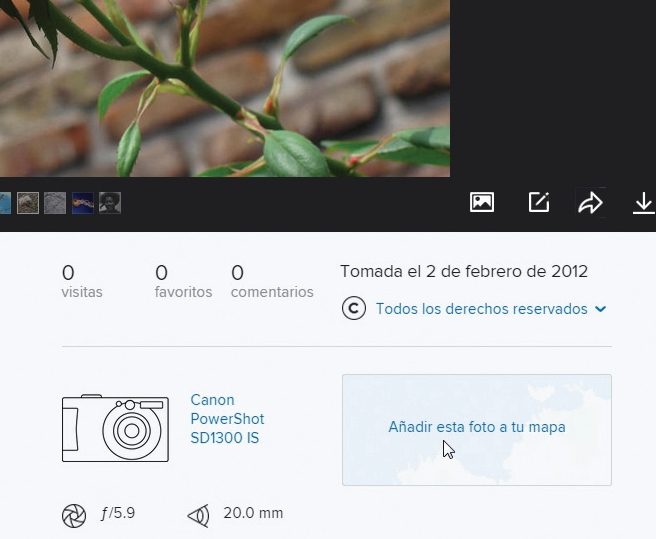Screen dimensions: 656x539
Task: Download the photo with arrow icon
Action: pyautogui.click(x=643, y=203)
